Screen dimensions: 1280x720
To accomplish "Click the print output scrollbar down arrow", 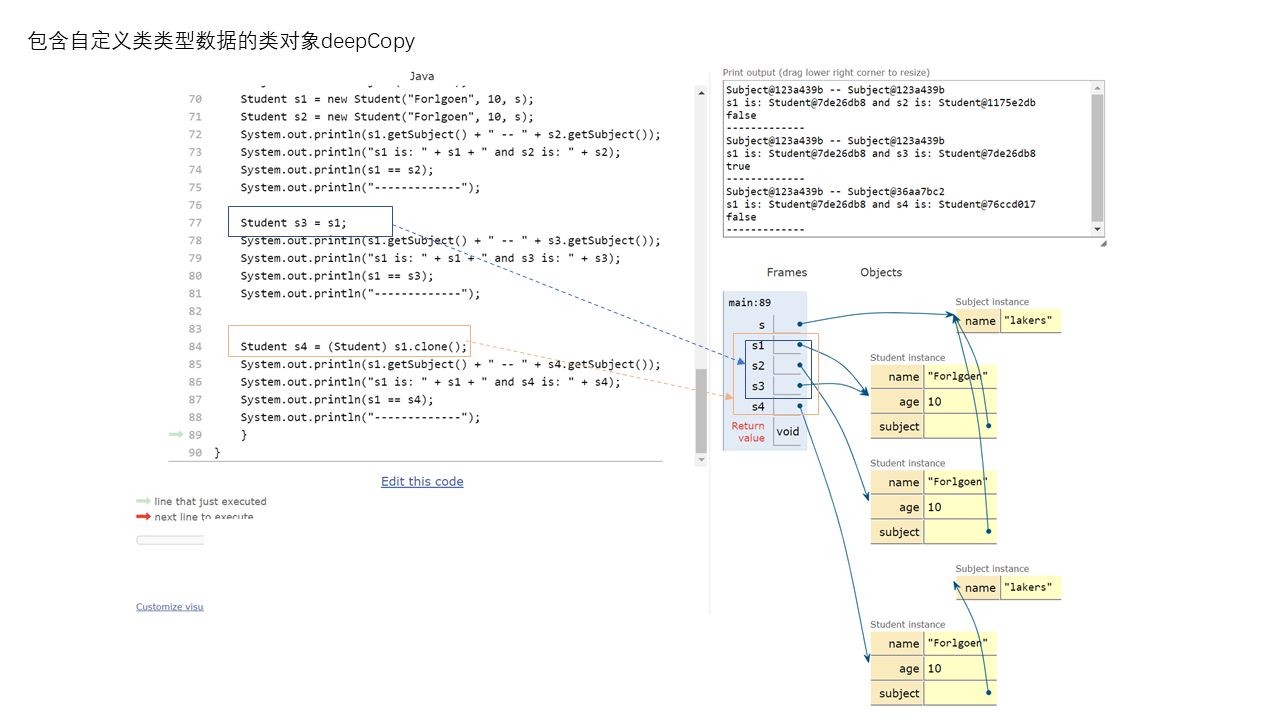I will [1098, 229].
